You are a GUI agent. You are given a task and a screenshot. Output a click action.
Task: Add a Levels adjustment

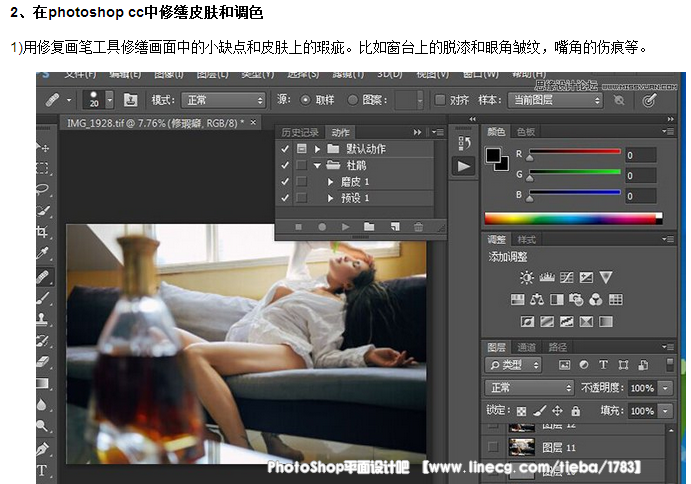[x=547, y=277]
